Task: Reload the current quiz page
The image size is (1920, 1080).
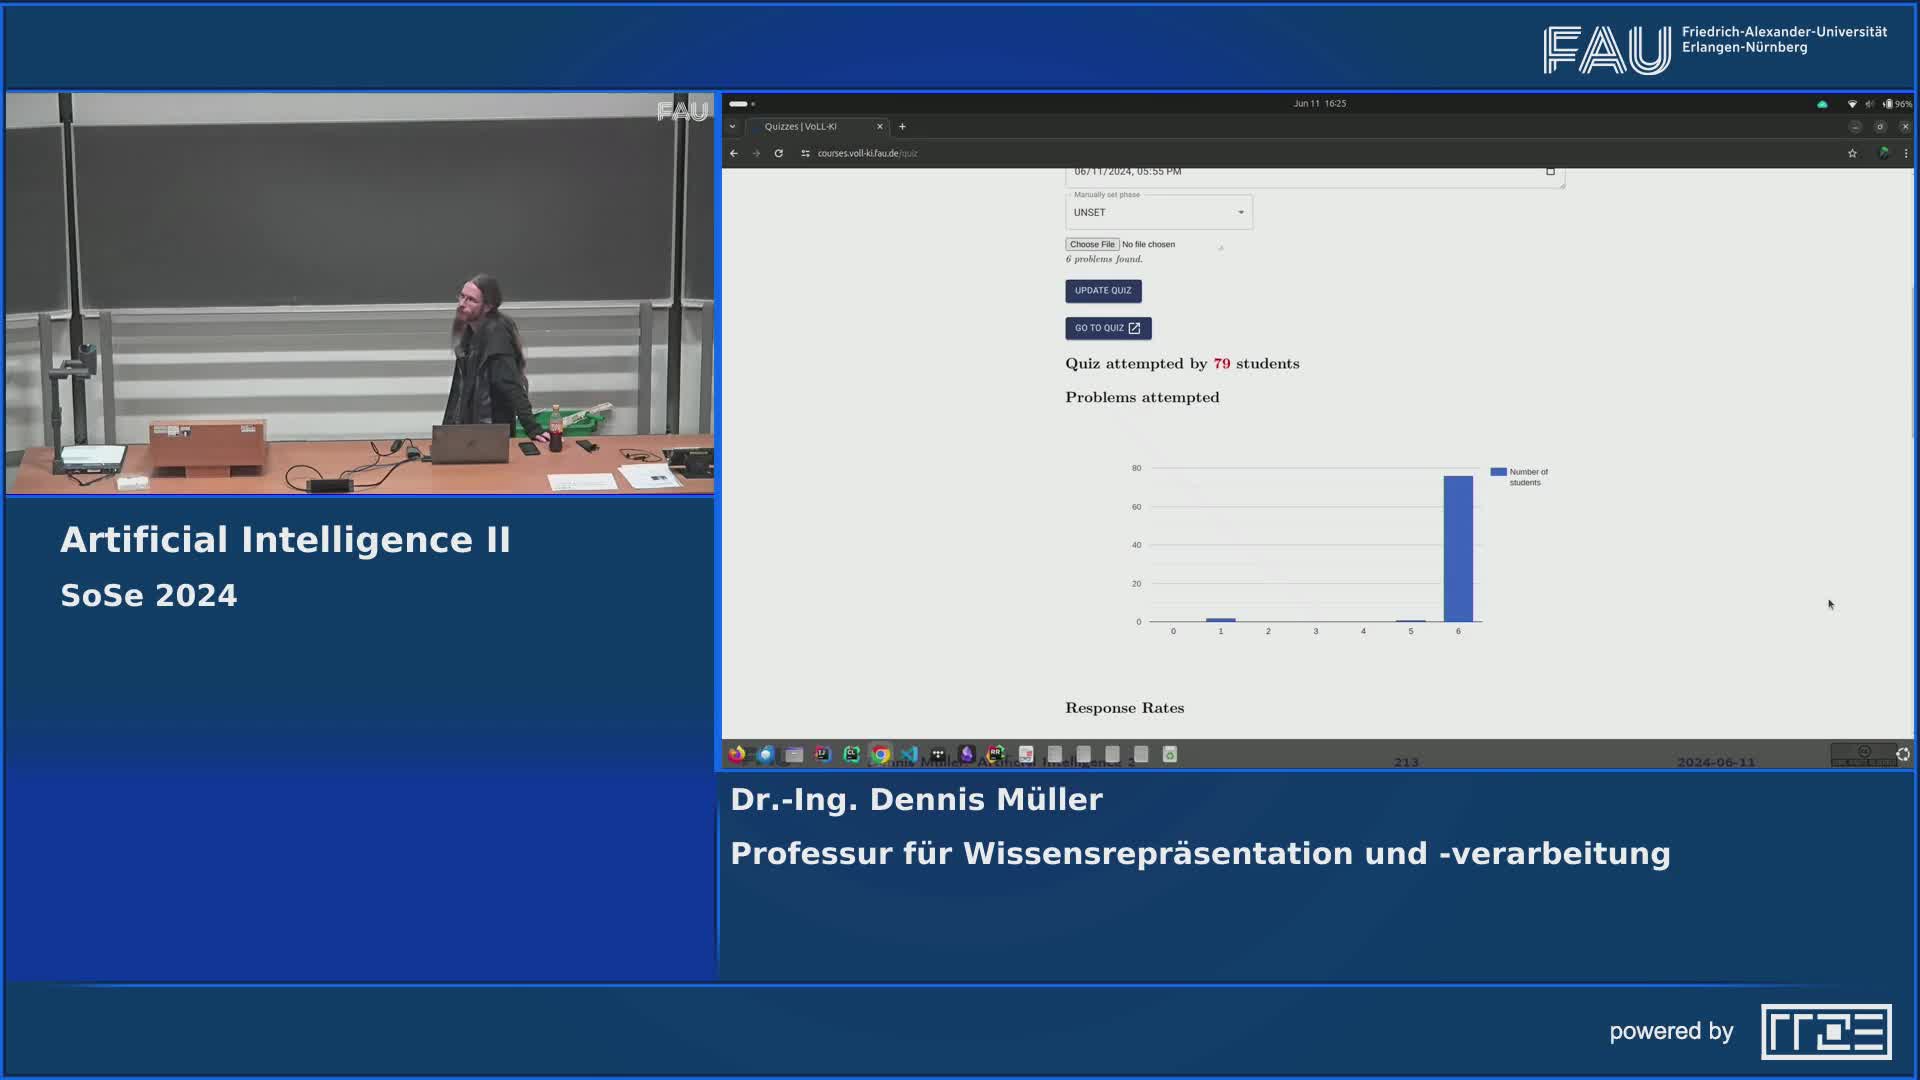Action: coord(779,153)
